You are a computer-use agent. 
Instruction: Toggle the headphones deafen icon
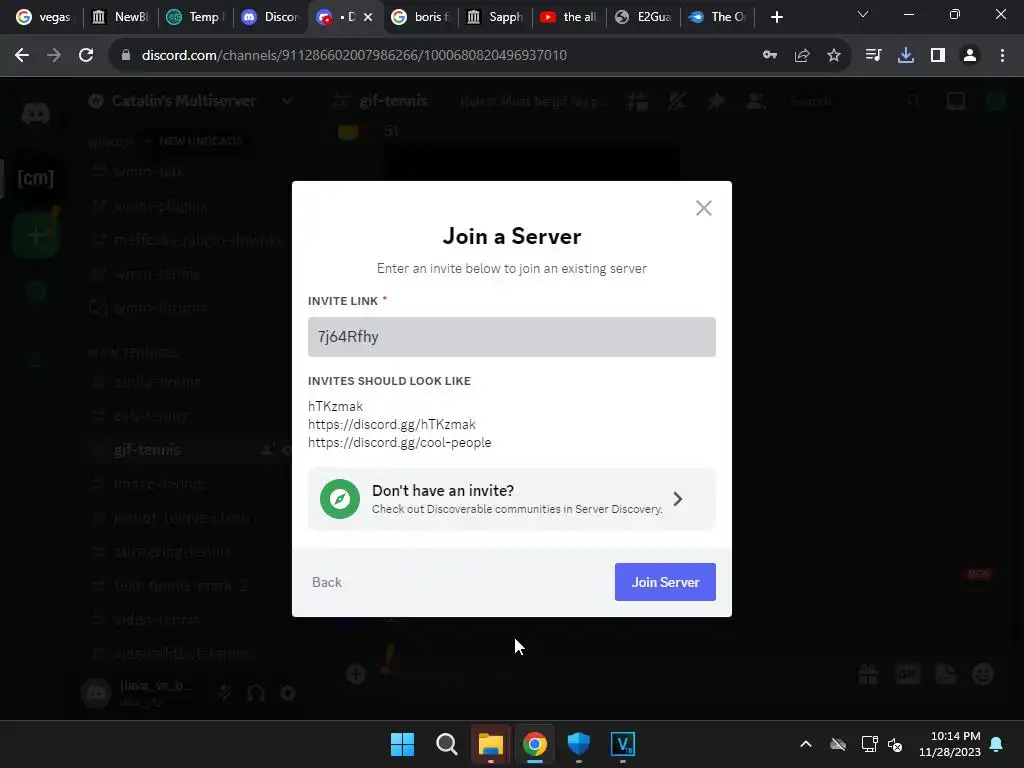pyautogui.click(x=256, y=693)
